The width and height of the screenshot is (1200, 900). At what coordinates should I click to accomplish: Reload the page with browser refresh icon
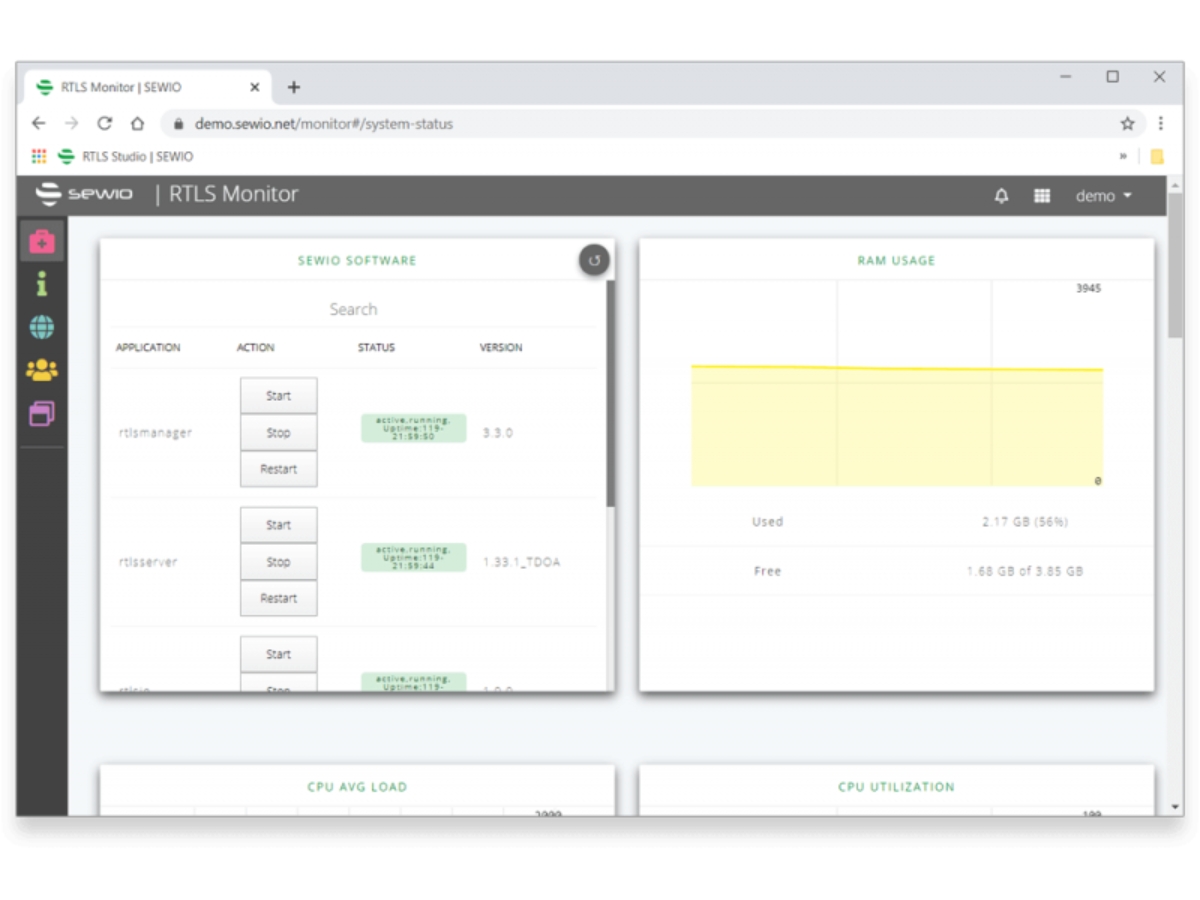(104, 124)
